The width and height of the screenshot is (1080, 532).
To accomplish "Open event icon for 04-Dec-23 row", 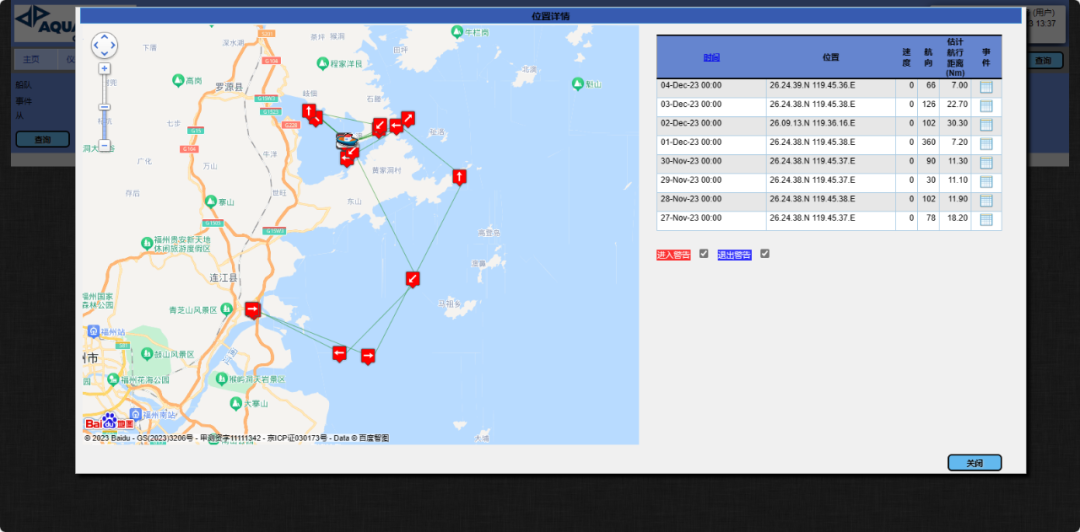I will 986,87.
